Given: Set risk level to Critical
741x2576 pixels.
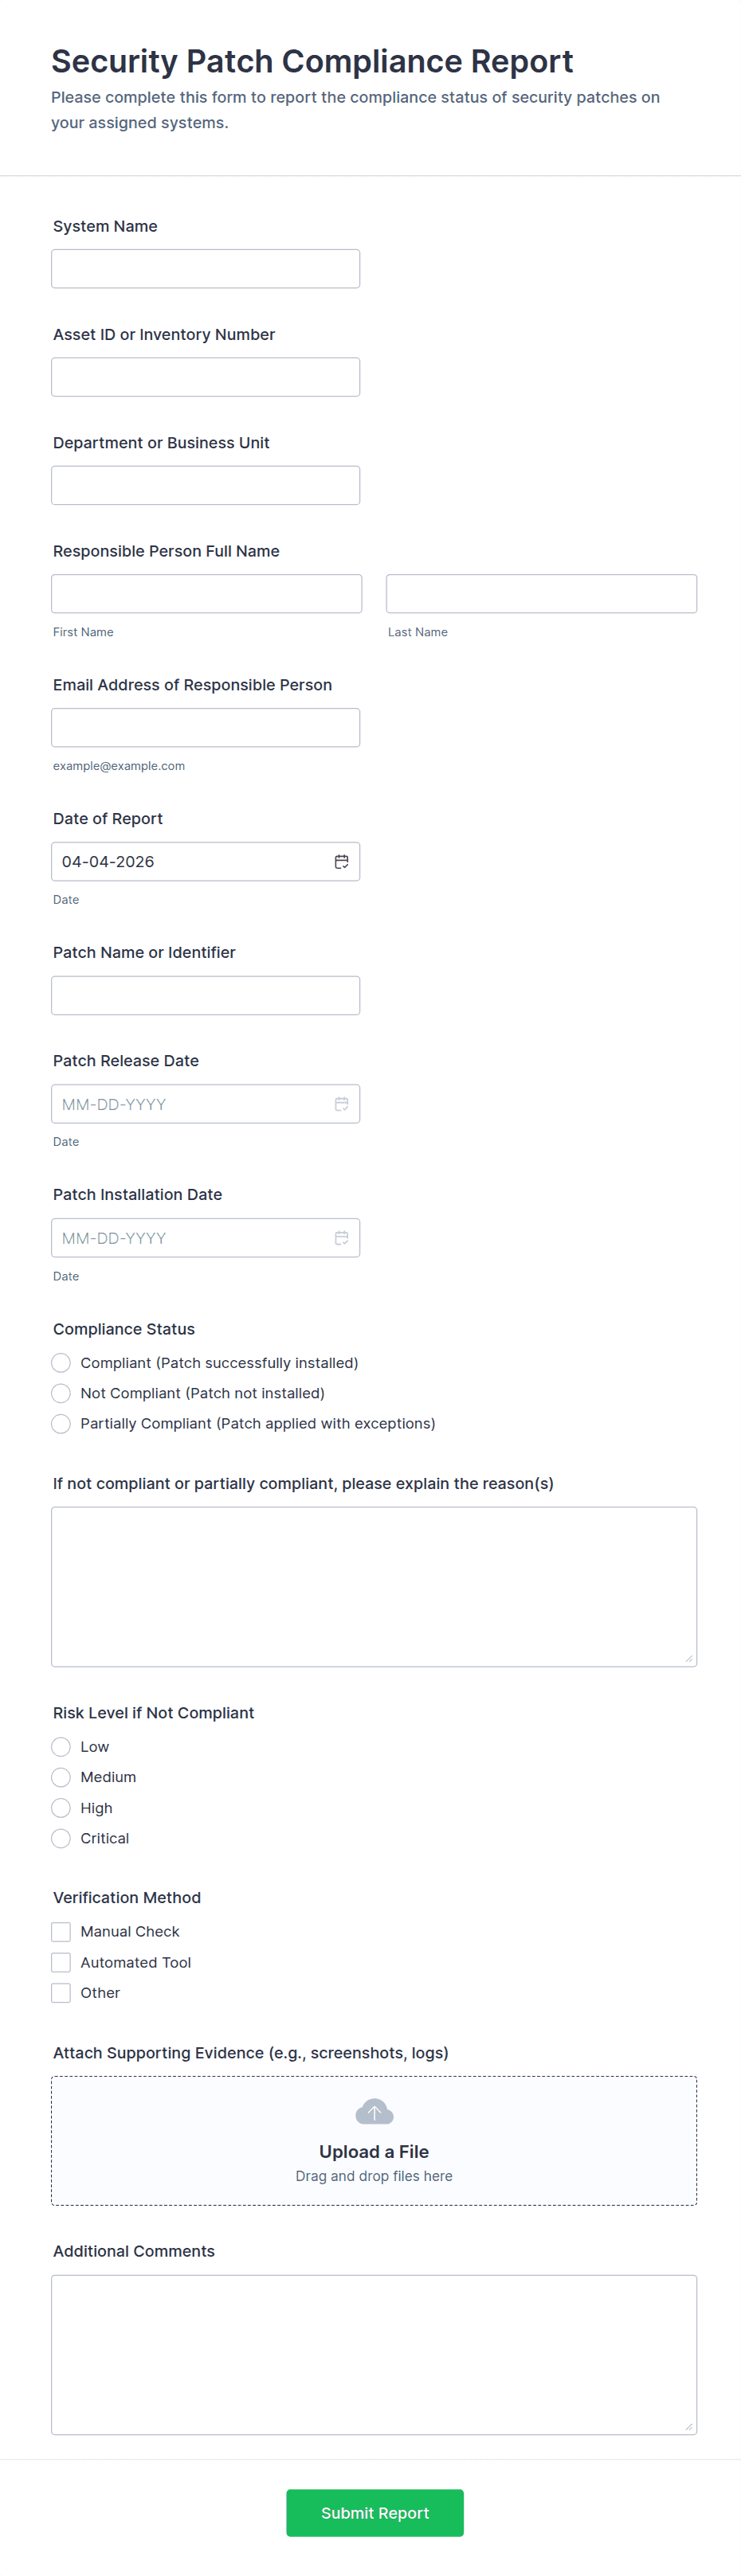Looking at the screenshot, I should click(61, 1838).
